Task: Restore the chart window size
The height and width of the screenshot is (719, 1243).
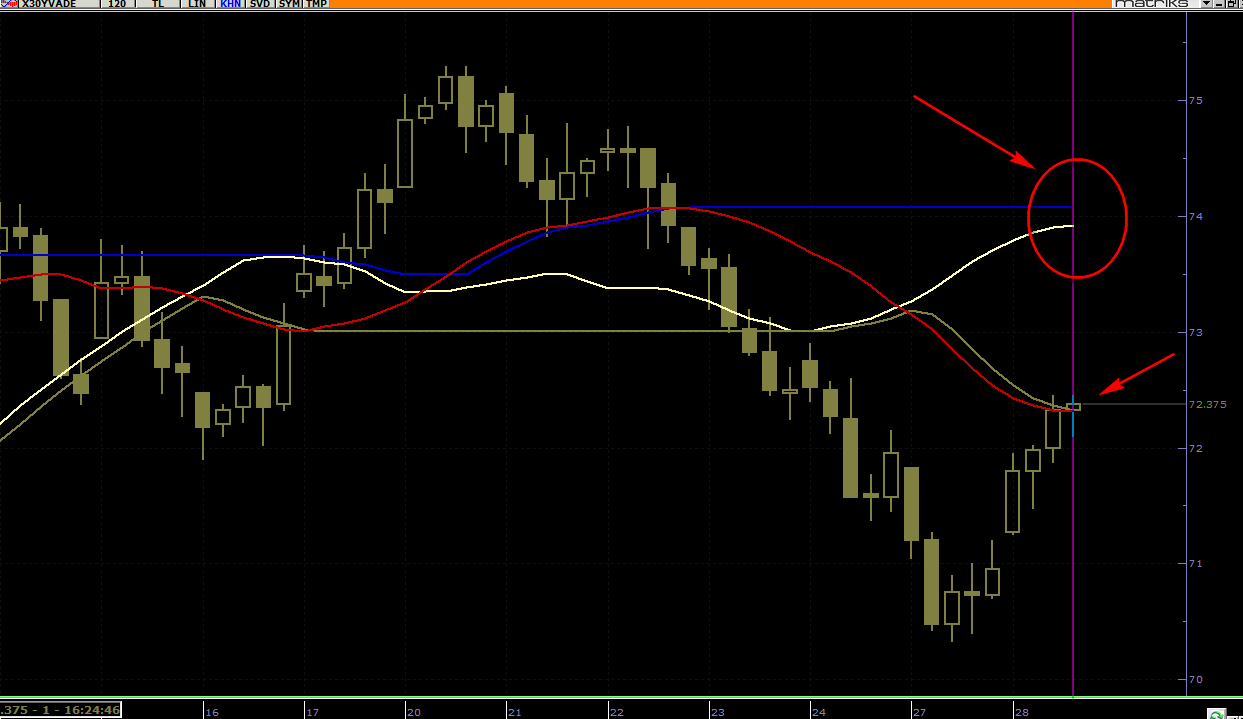Action: click(x=1234, y=4)
